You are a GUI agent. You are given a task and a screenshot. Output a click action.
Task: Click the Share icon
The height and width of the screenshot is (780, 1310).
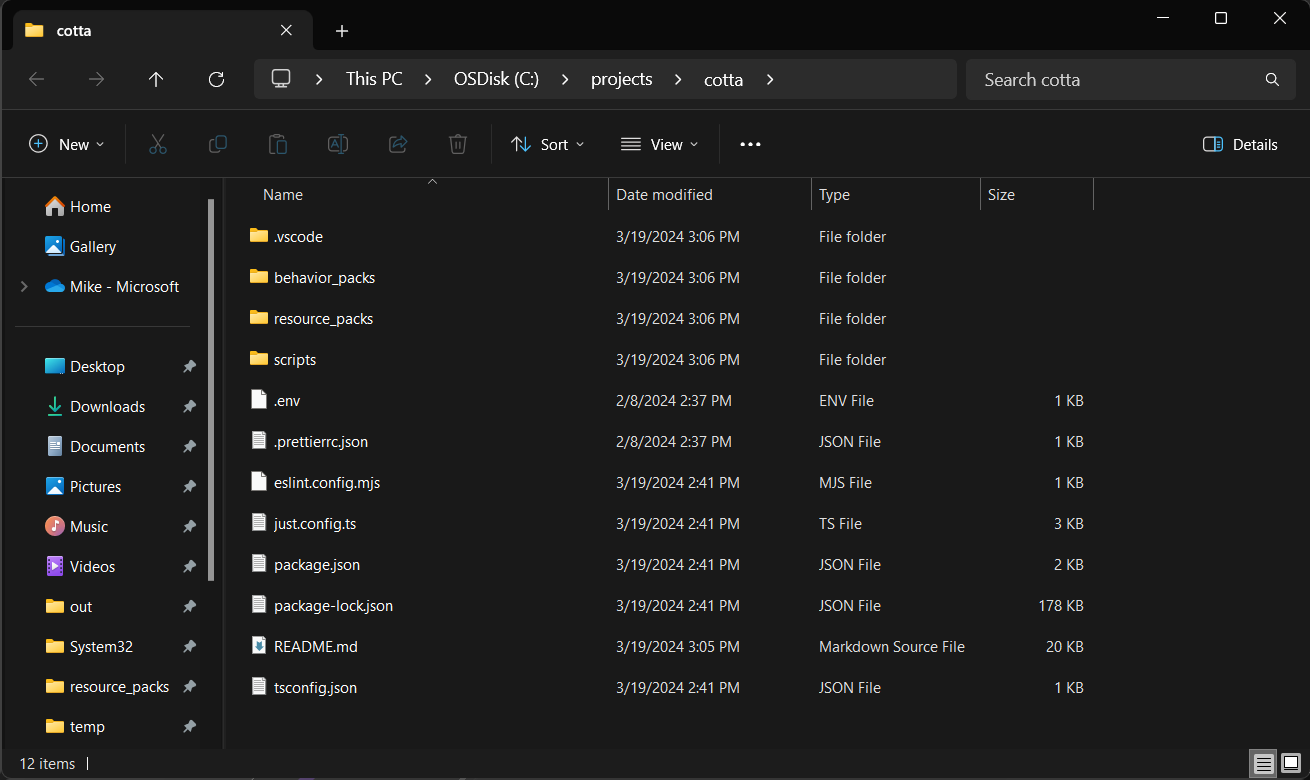[398, 144]
